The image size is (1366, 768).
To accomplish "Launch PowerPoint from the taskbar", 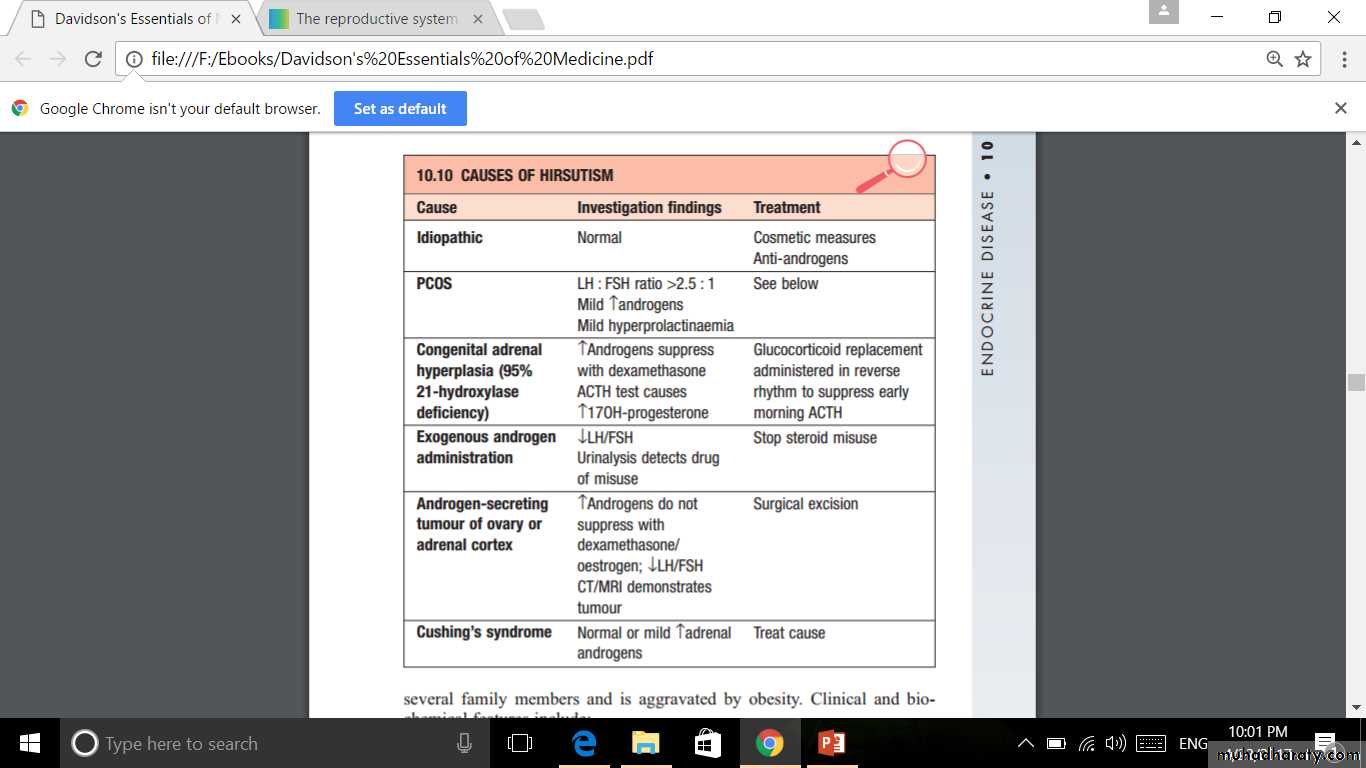I will (x=831, y=743).
